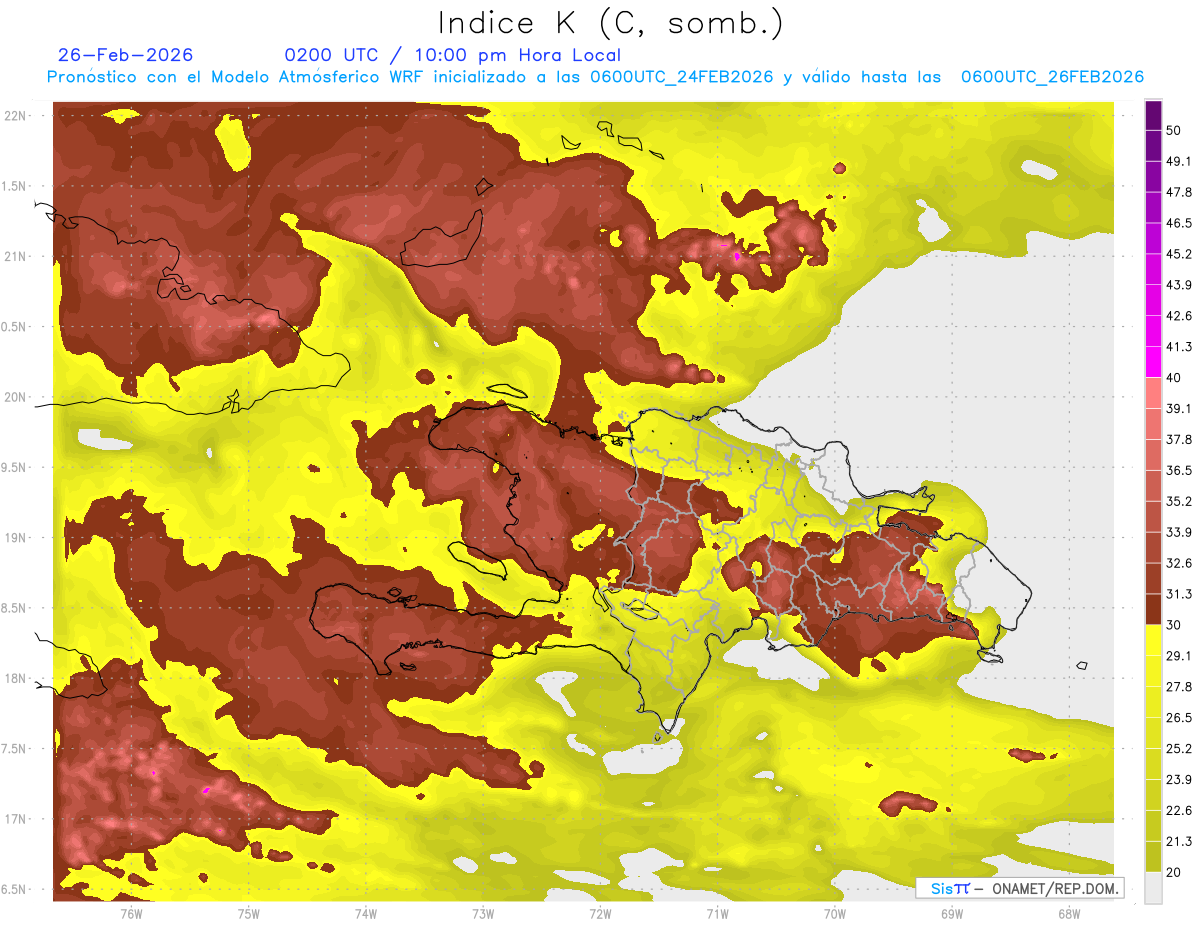Select the "6.5N" latitude tick label

coord(15,890)
